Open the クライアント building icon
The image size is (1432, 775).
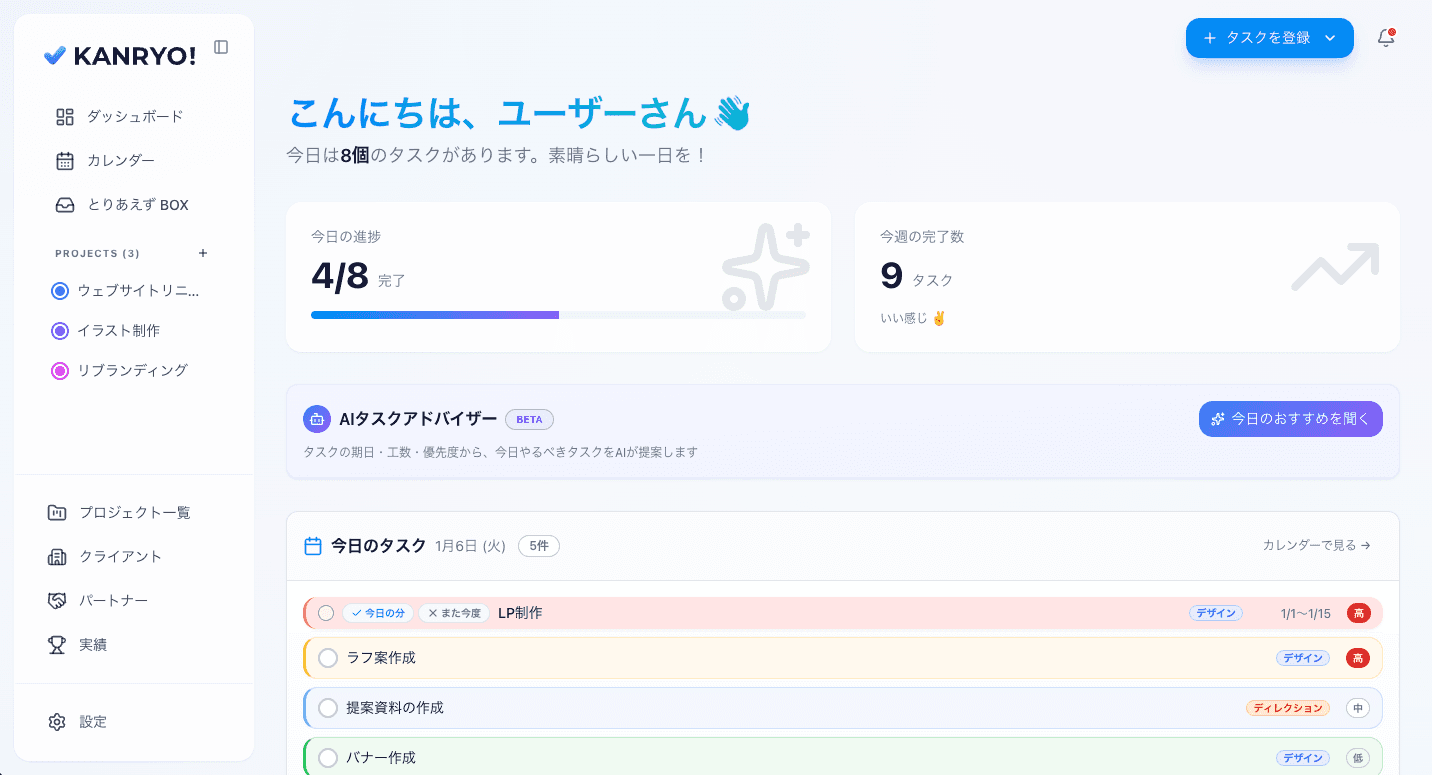pyautogui.click(x=64, y=556)
